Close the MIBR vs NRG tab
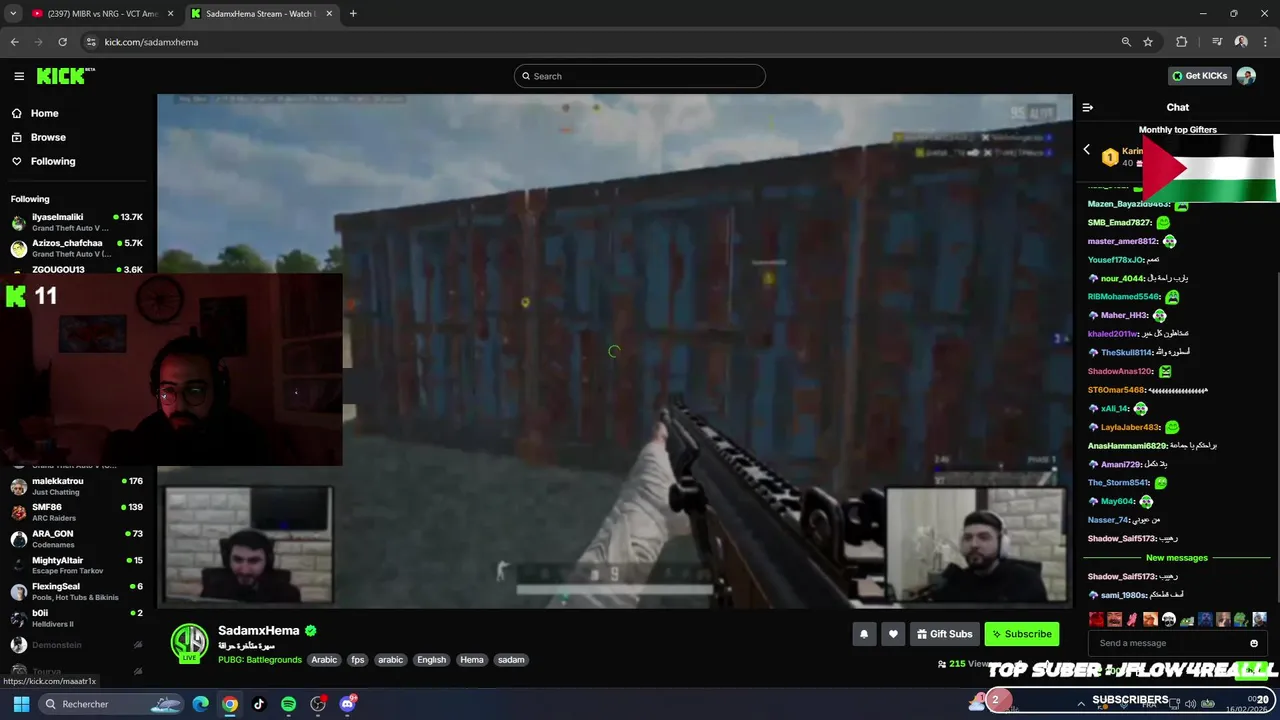The image size is (1280, 720). click(170, 14)
